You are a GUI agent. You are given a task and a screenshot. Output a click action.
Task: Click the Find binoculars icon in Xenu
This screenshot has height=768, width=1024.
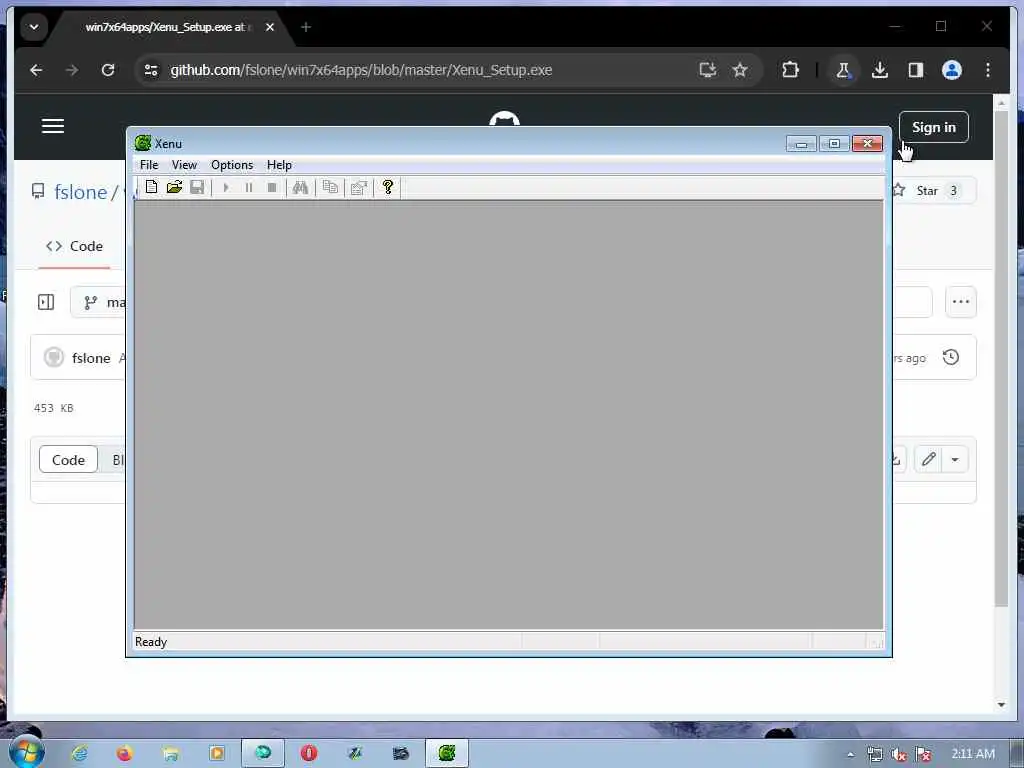[x=300, y=187]
